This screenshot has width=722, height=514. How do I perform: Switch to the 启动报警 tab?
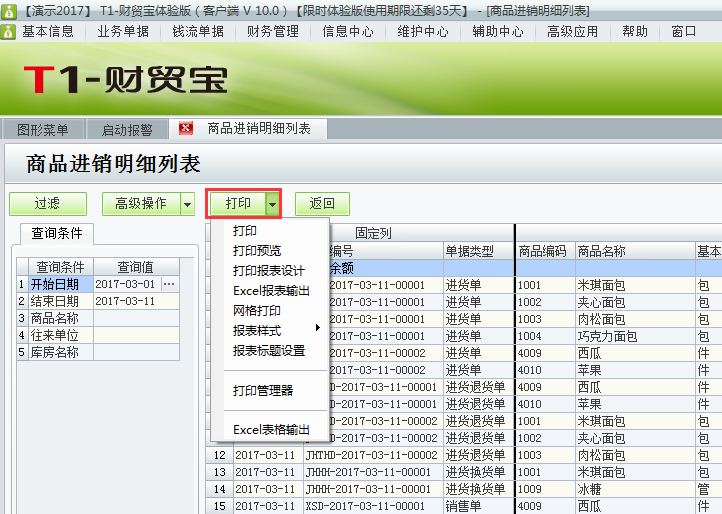[x=127, y=129]
